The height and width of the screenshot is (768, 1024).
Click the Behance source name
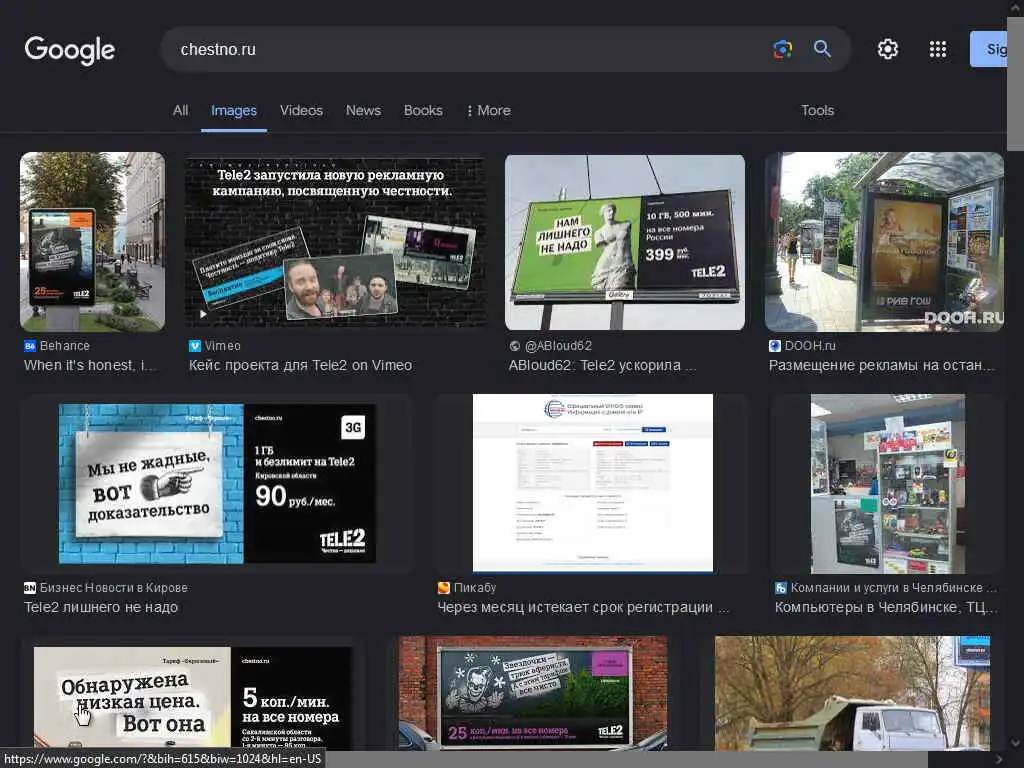pos(65,346)
